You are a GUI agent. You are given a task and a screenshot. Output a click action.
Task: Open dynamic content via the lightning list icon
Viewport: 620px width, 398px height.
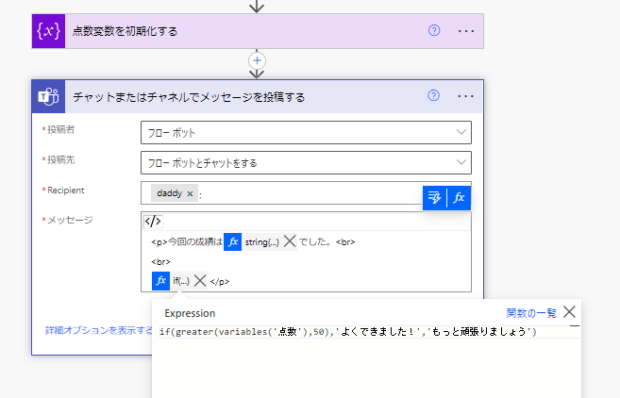coord(435,198)
